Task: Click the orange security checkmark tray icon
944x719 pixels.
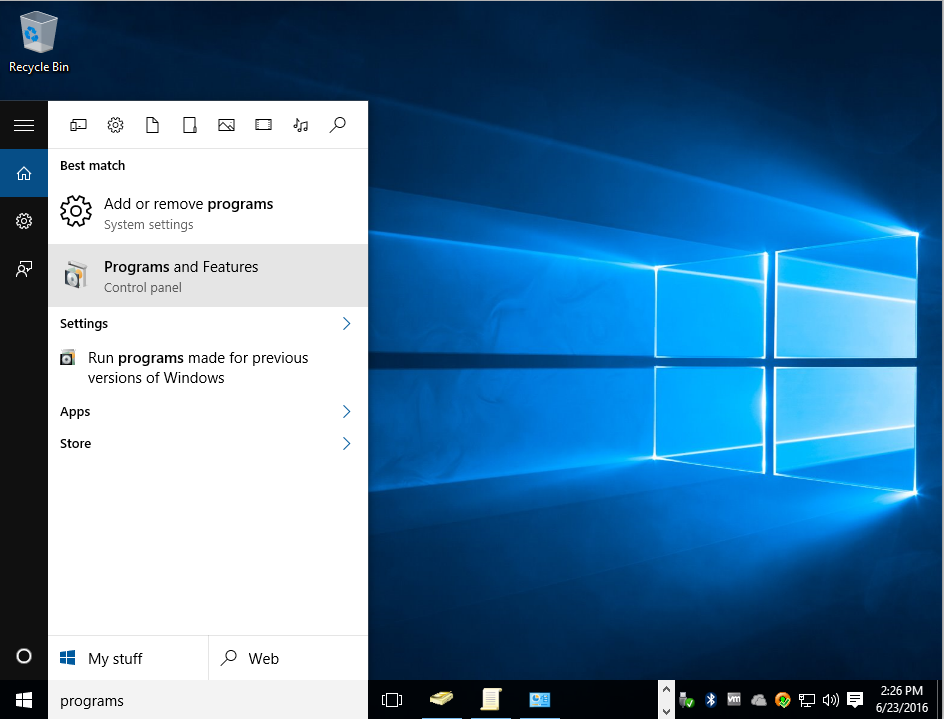Action: tap(783, 700)
